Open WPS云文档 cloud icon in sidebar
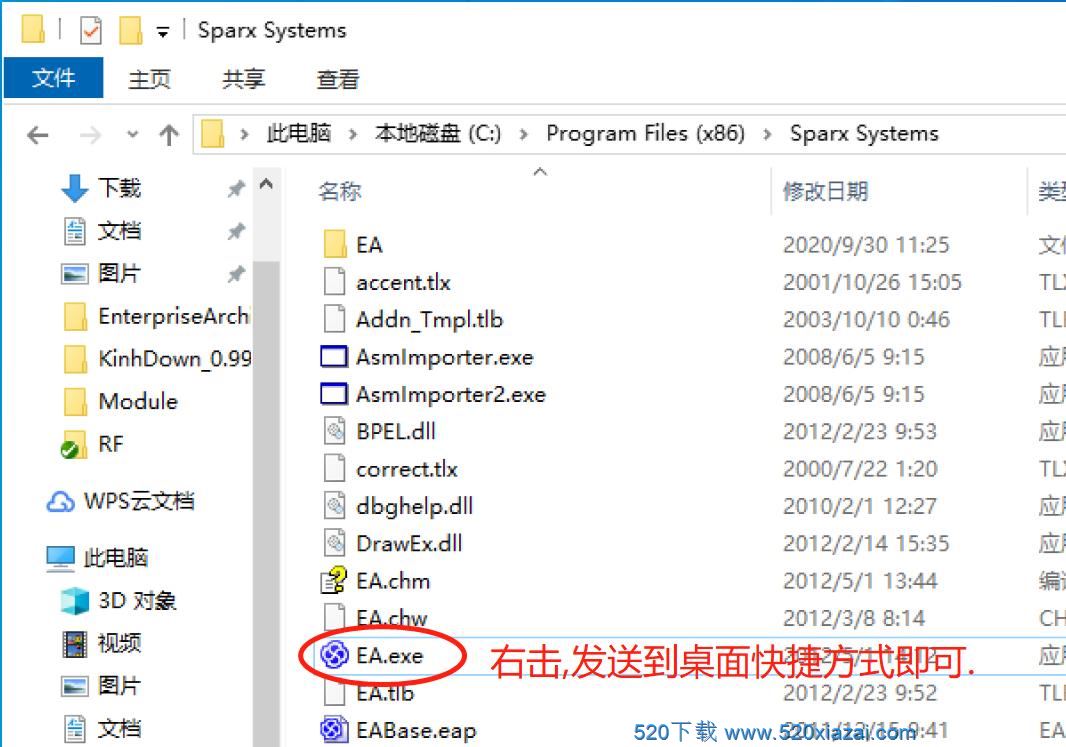 coord(61,502)
